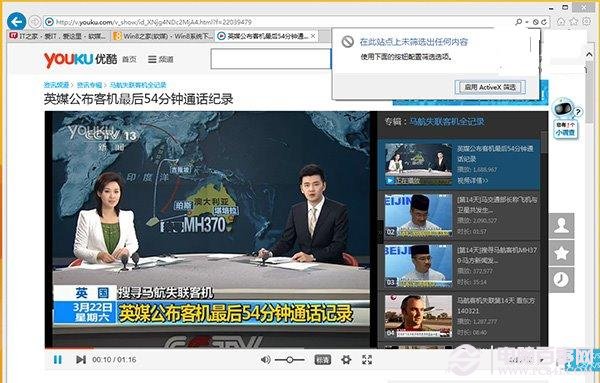Refresh the page in address bar
Screen dimensions: 600x383
click(544, 22)
